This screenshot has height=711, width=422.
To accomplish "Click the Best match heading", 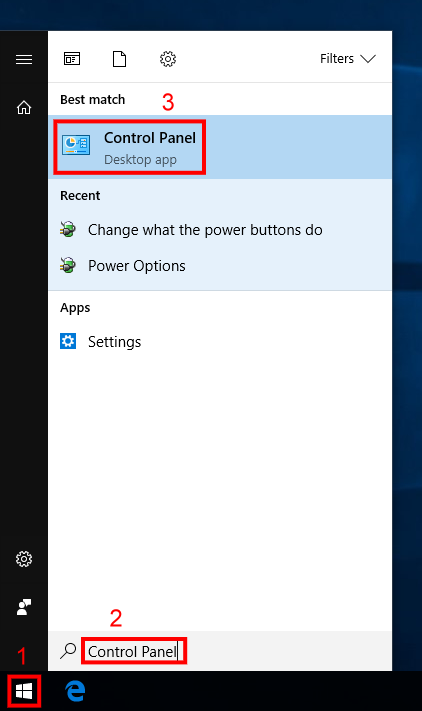I will click(92, 99).
